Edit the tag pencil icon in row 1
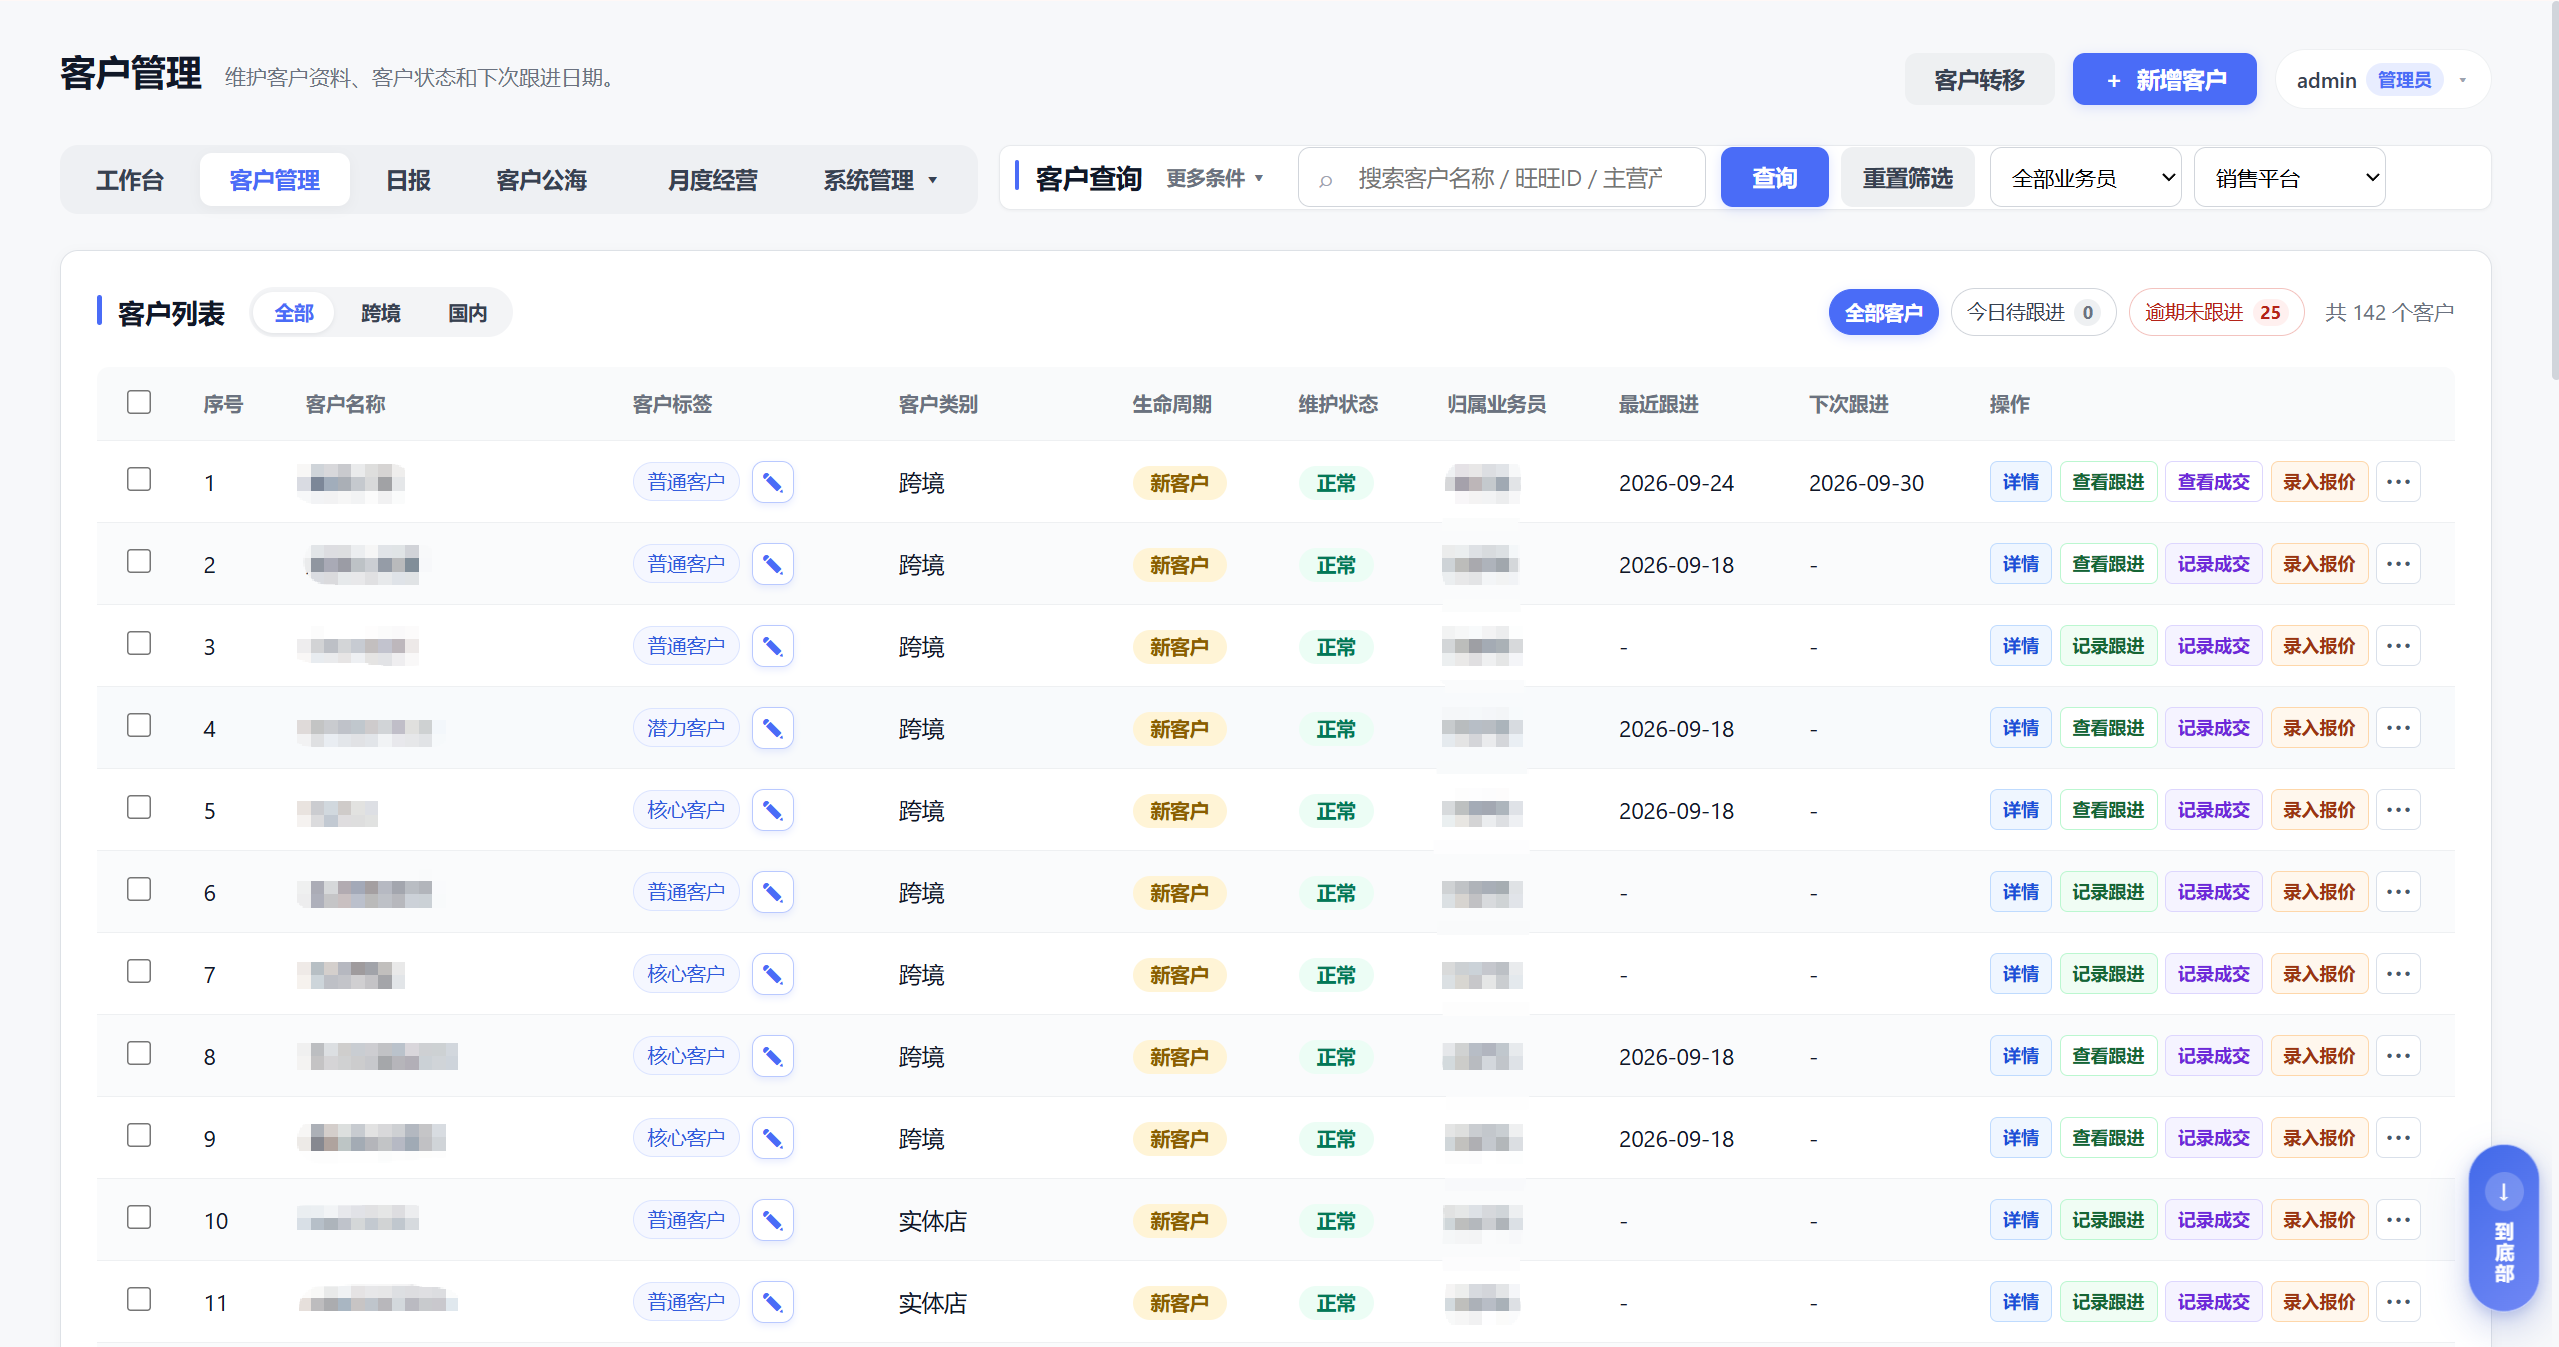Screen dimensions: 2559x1347 772,483
